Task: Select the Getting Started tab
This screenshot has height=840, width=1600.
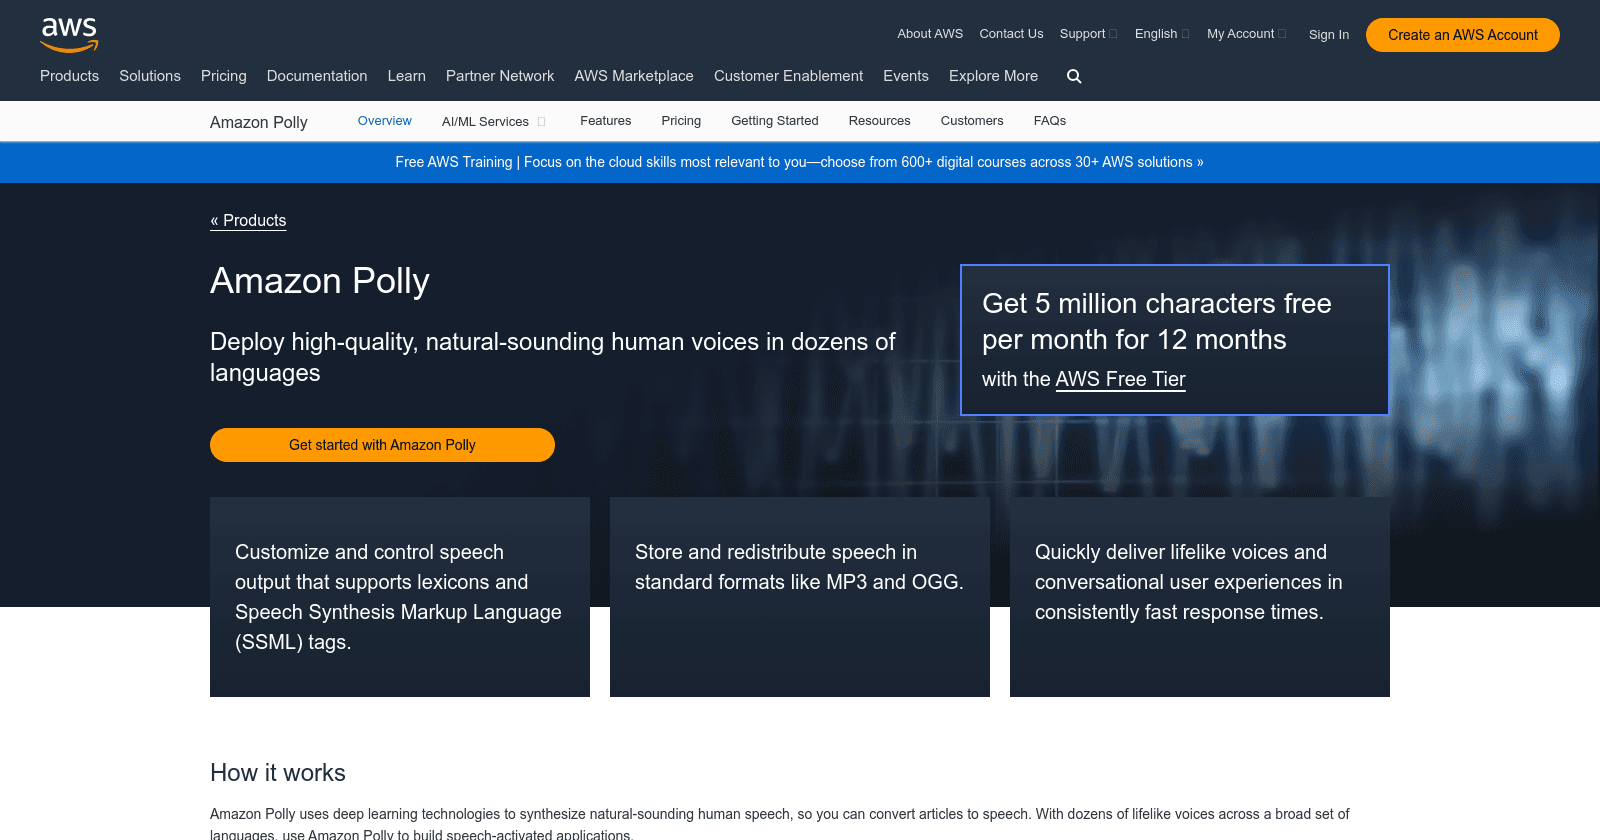Action: (775, 121)
